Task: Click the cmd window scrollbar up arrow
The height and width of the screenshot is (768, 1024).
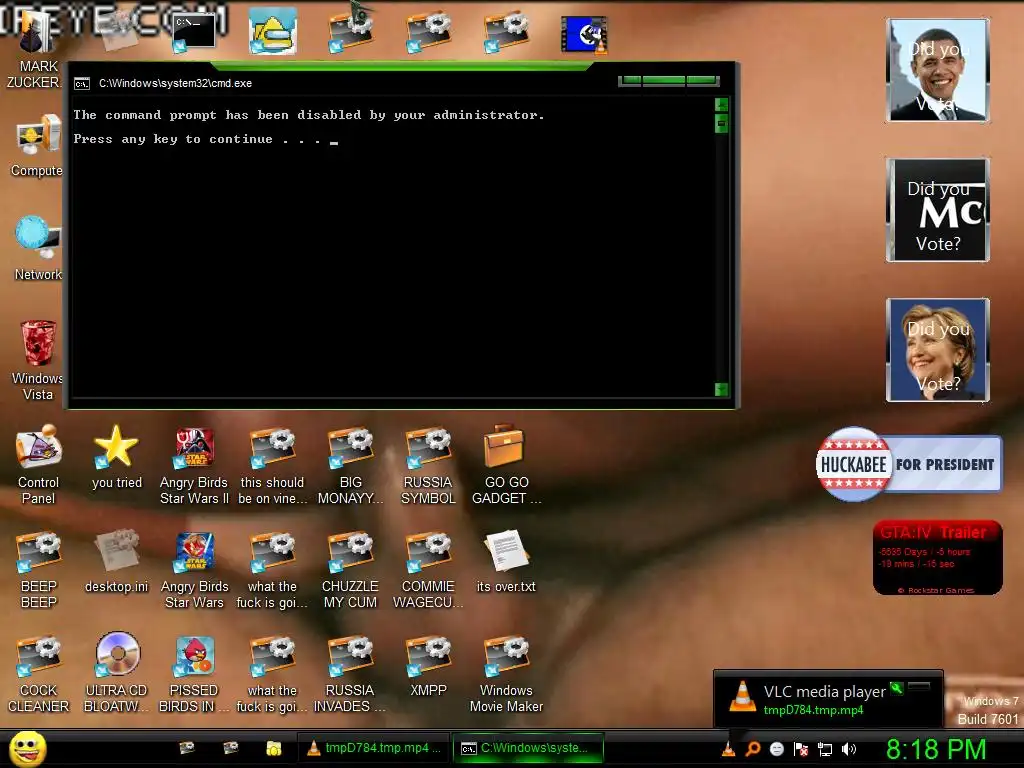Action: [722, 104]
